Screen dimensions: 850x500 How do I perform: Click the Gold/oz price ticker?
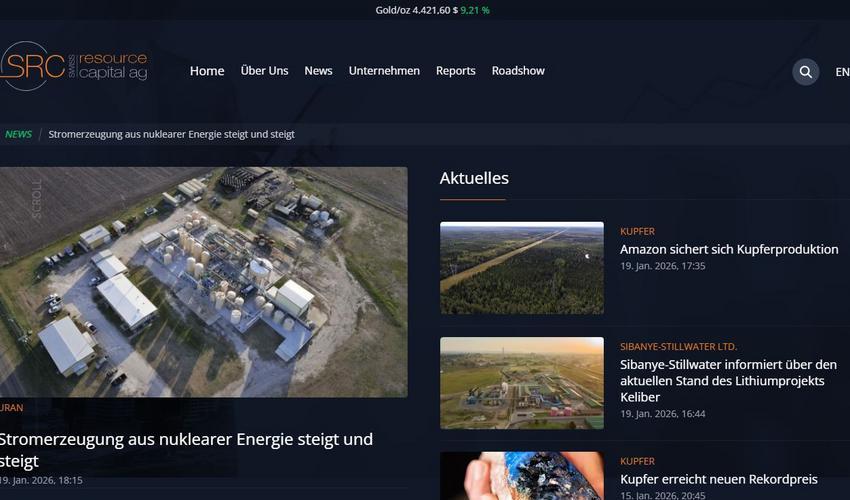[x=432, y=10]
